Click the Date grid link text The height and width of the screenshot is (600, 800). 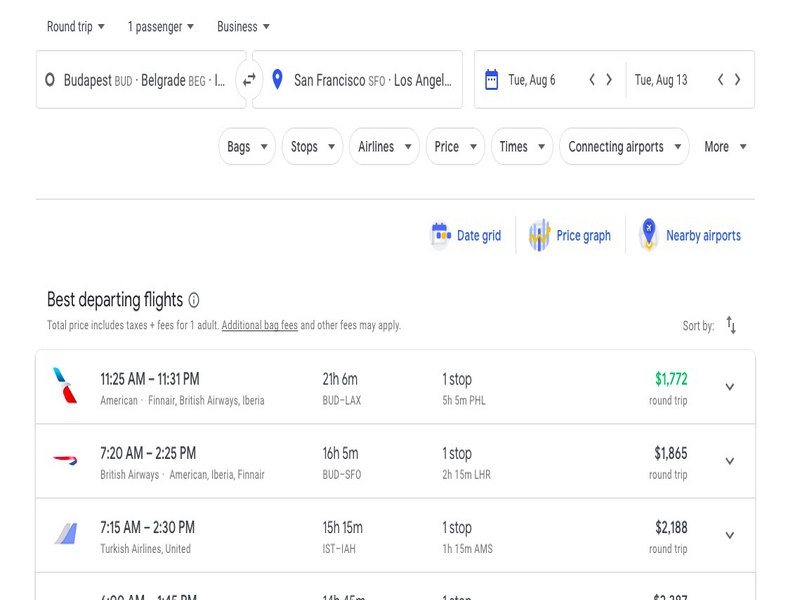pyautogui.click(x=479, y=235)
